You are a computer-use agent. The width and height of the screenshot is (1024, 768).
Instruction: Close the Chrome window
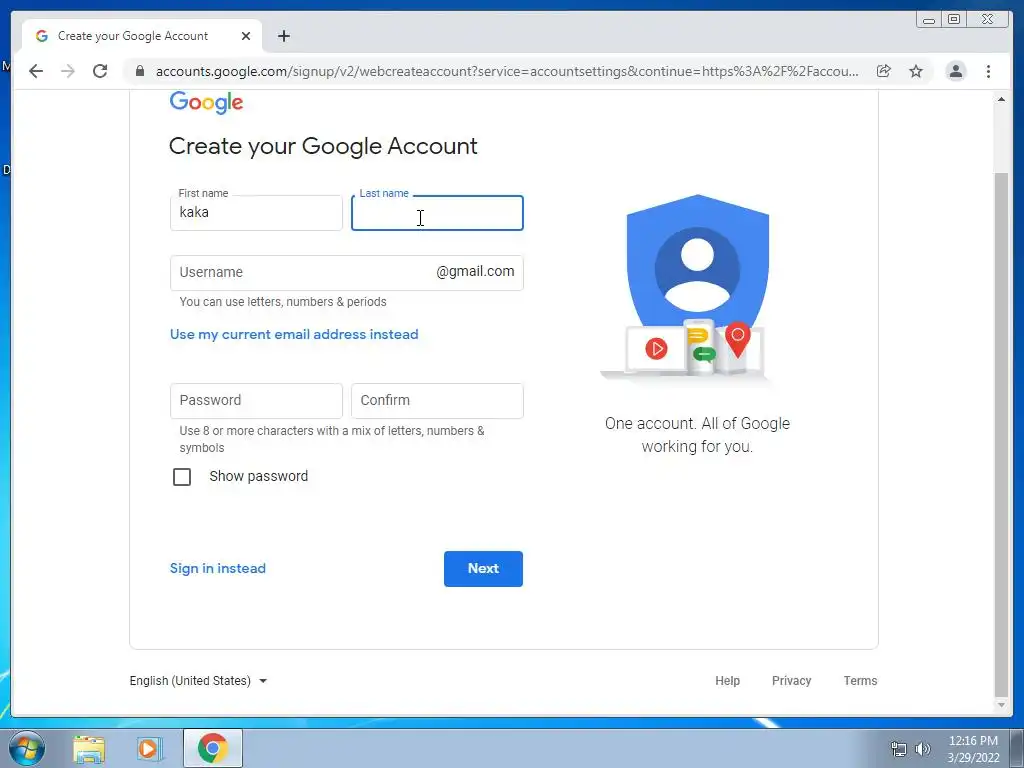point(988,20)
